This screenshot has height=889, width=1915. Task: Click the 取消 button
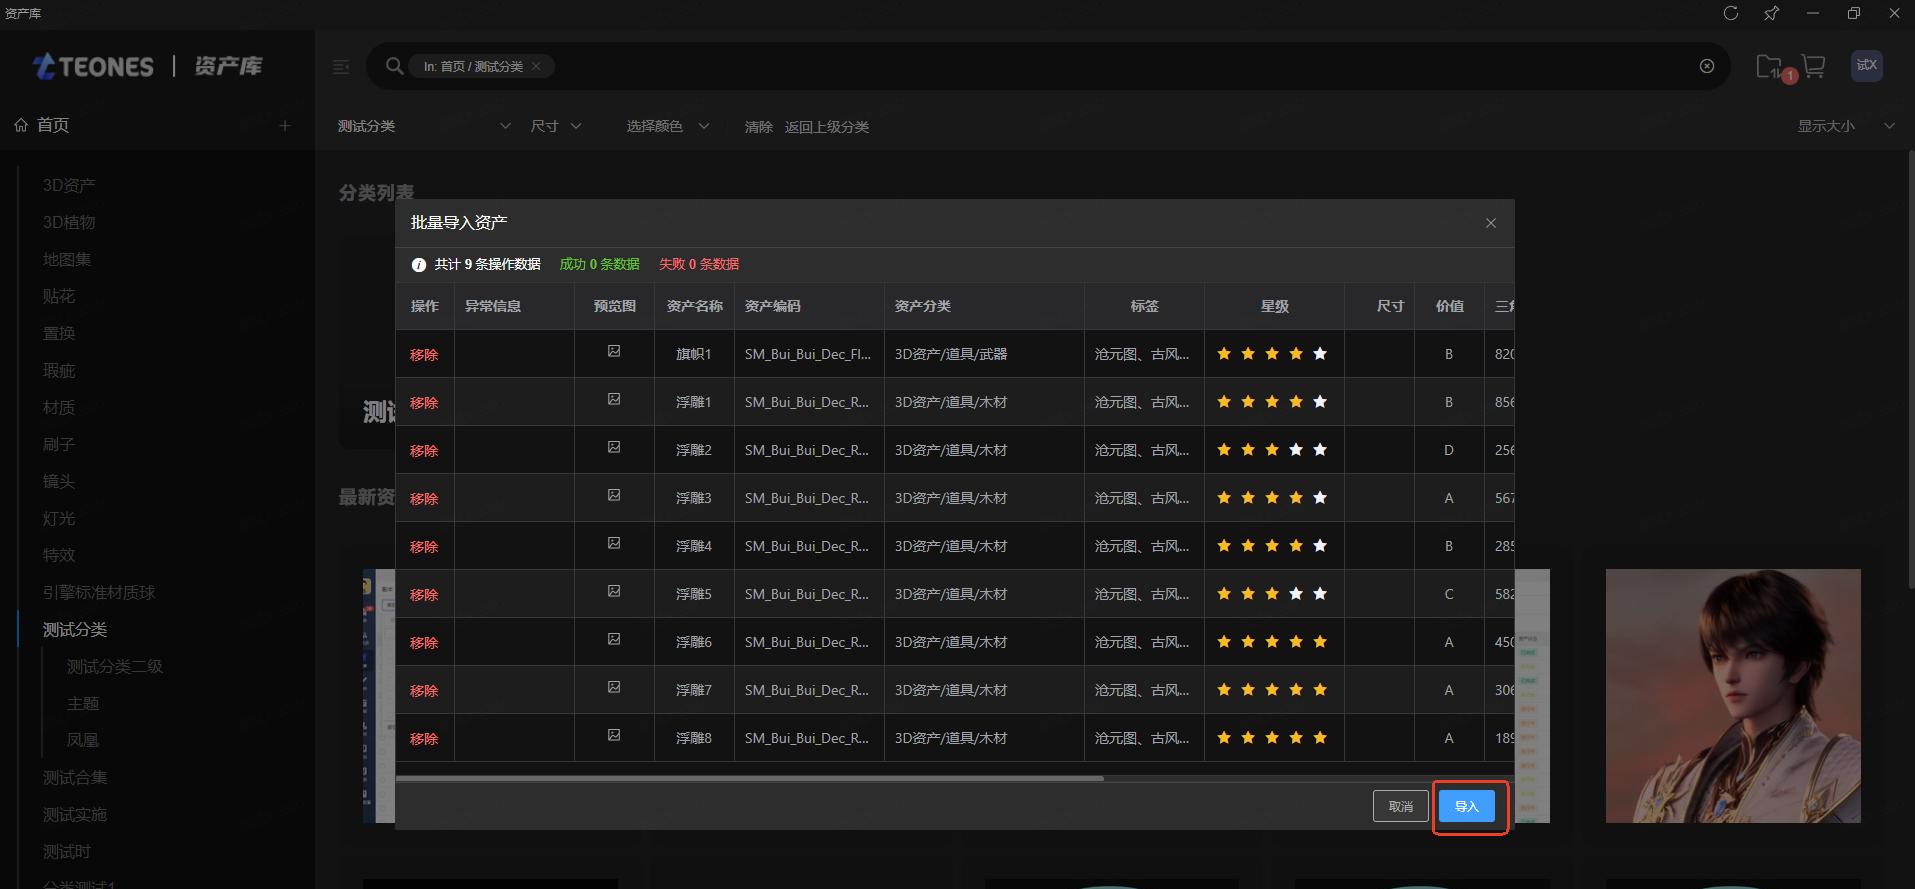pyautogui.click(x=1400, y=806)
